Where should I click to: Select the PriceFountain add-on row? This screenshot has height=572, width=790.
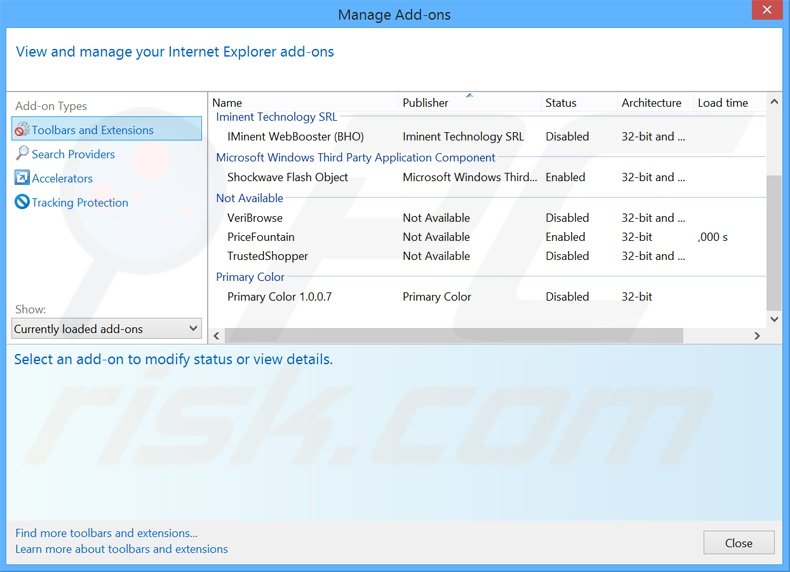[x=488, y=237]
